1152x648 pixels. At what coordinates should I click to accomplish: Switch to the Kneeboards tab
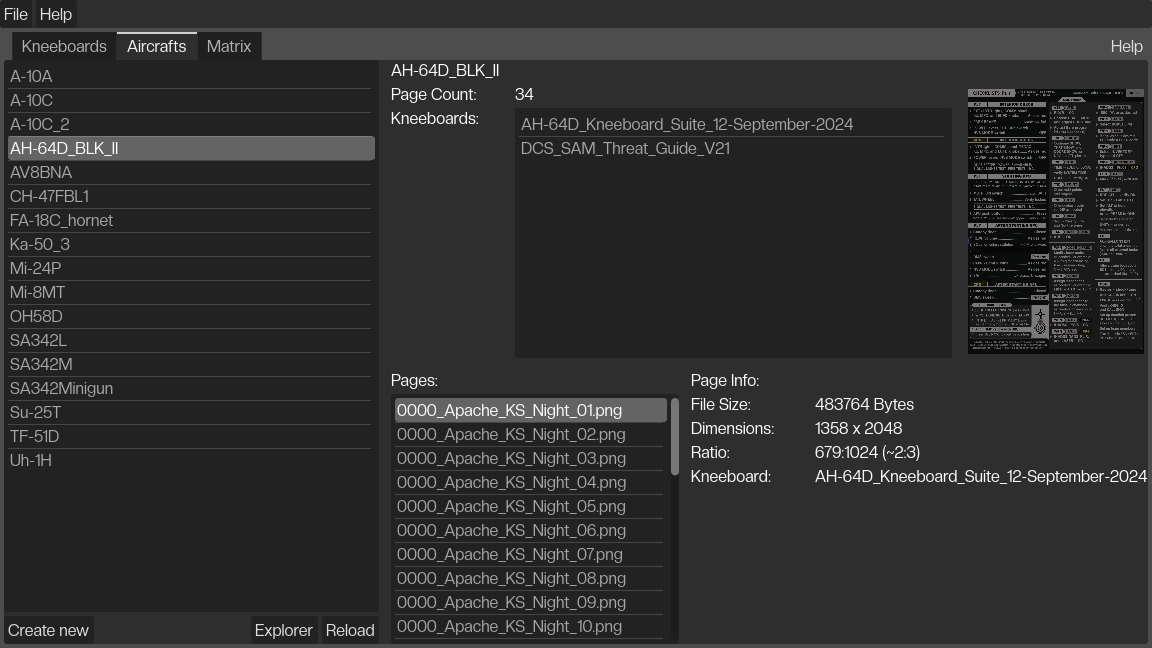coord(64,46)
